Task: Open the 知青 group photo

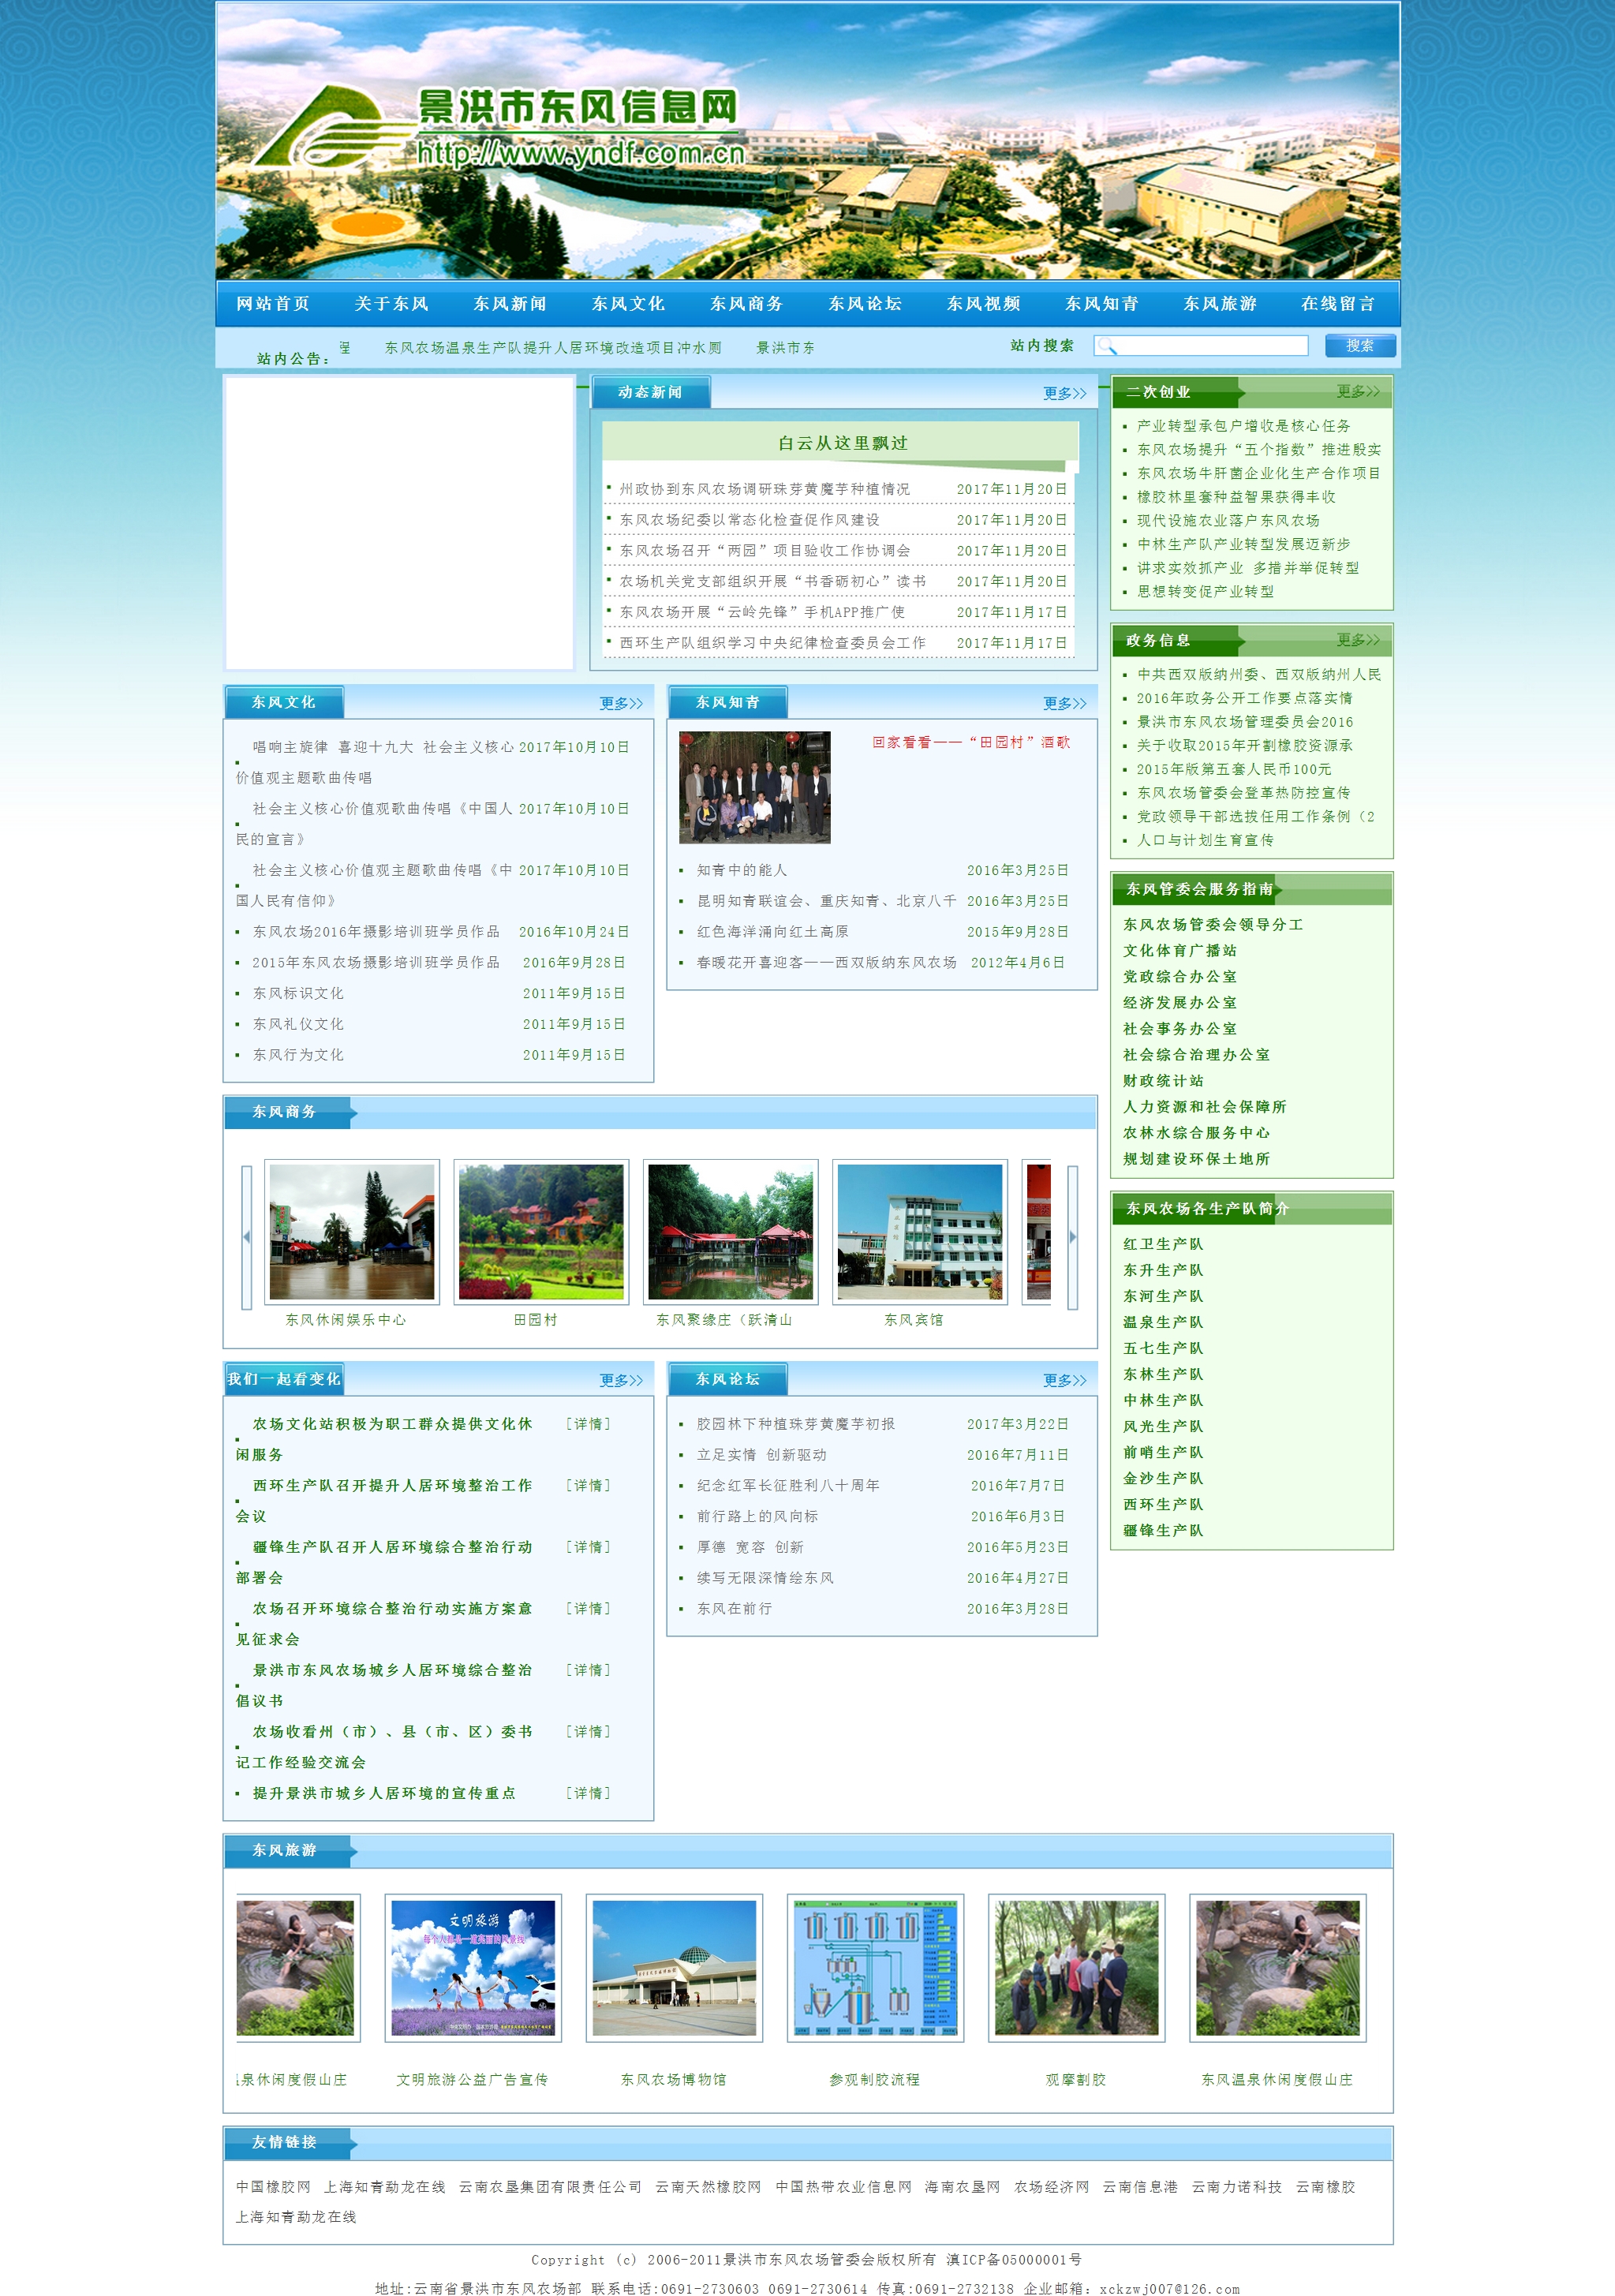Action: 754,787
